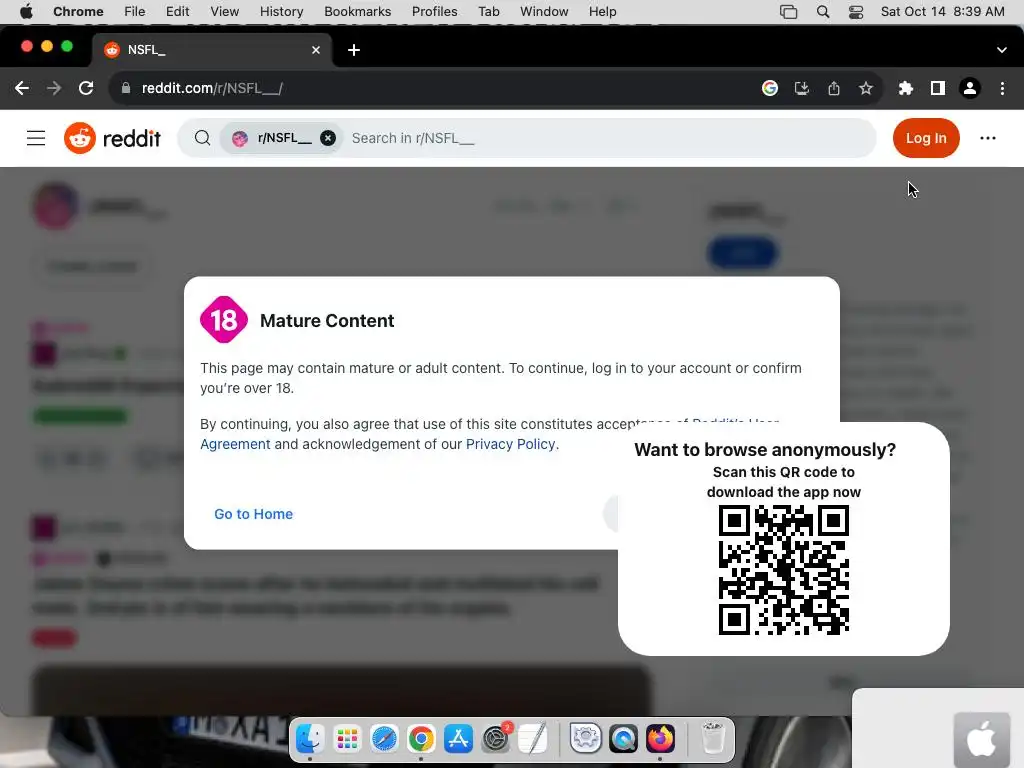Select the NSFL_ browser tab

211,50
